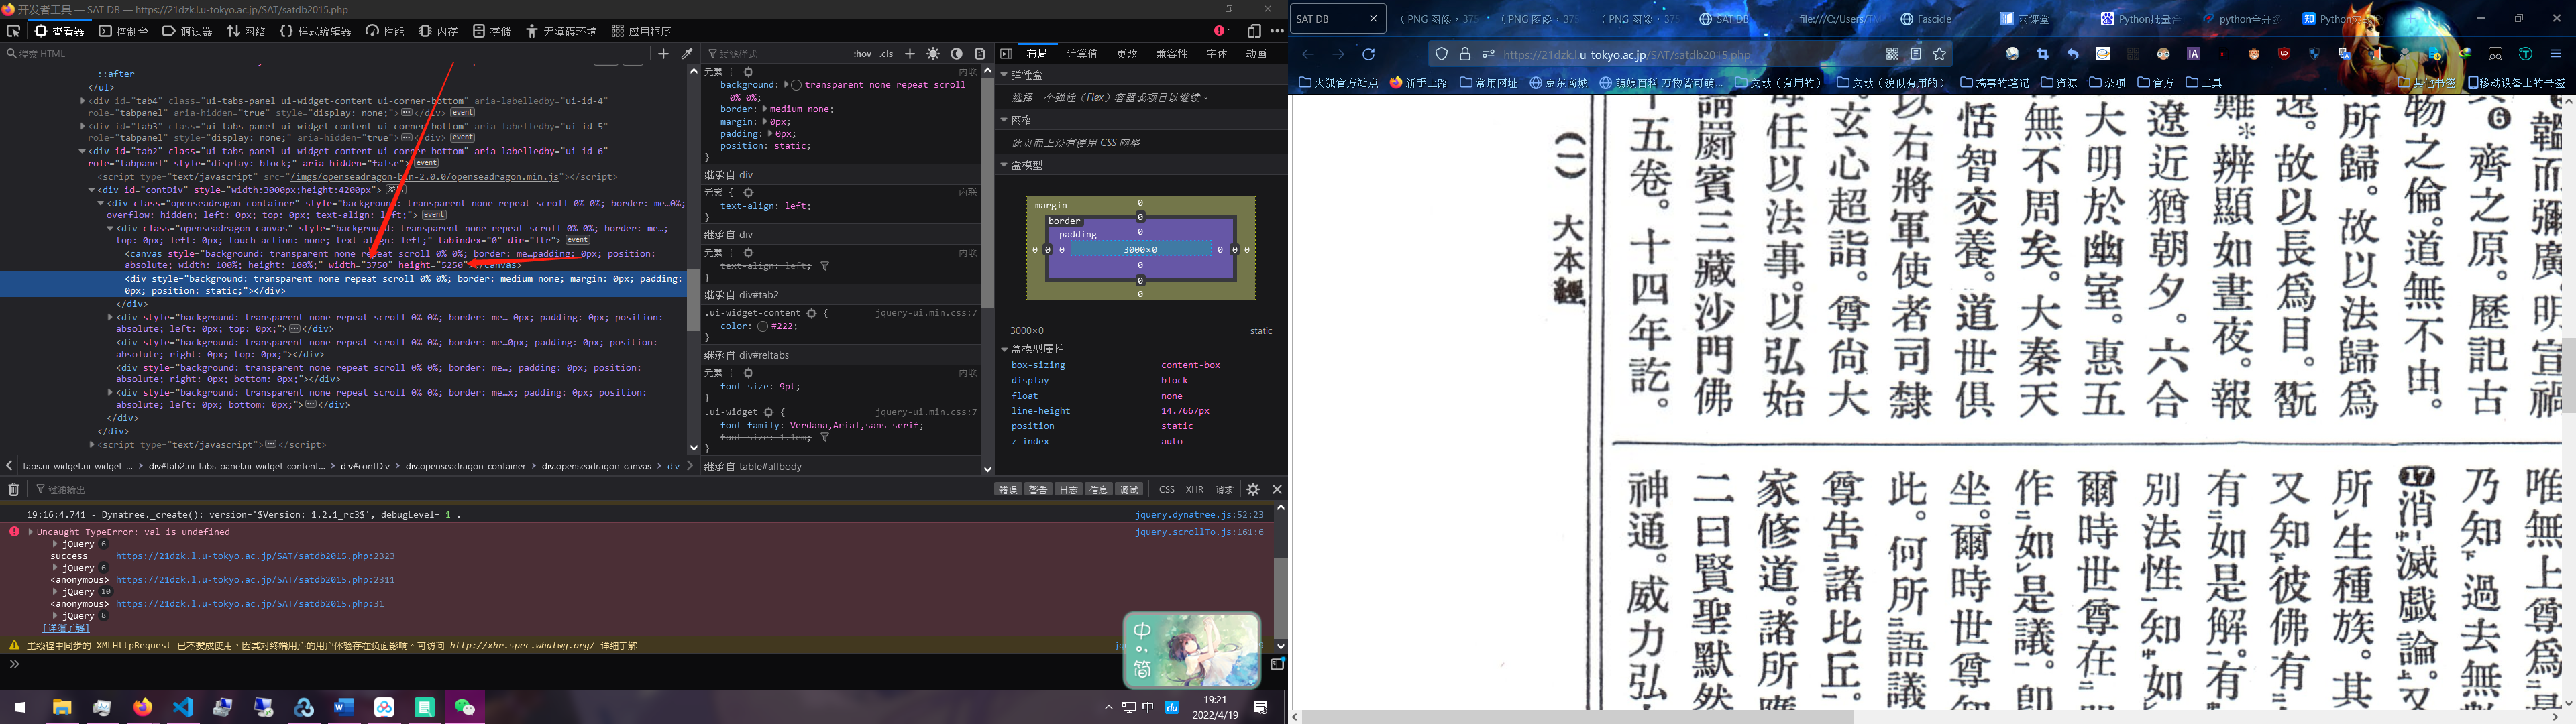Click the #222 color swatch in .ui-widget-content
The height and width of the screenshot is (724, 2576).
click(x=763, y=327)
